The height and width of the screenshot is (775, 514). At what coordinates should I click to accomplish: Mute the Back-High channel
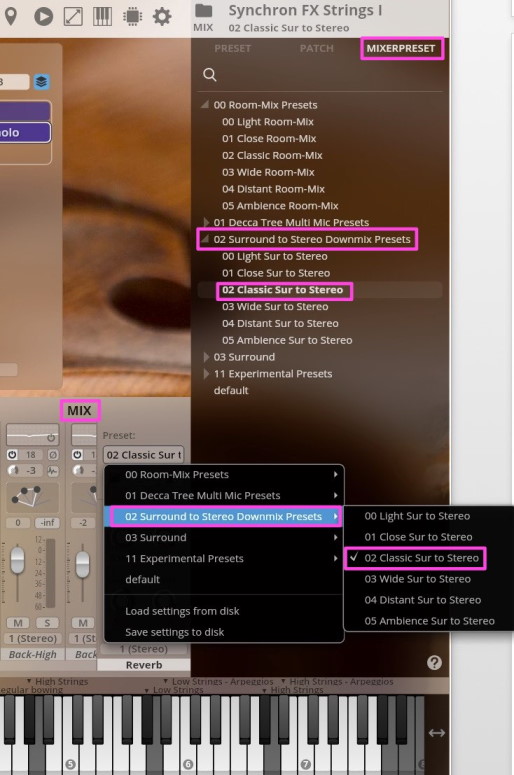(x=18, y=623)
